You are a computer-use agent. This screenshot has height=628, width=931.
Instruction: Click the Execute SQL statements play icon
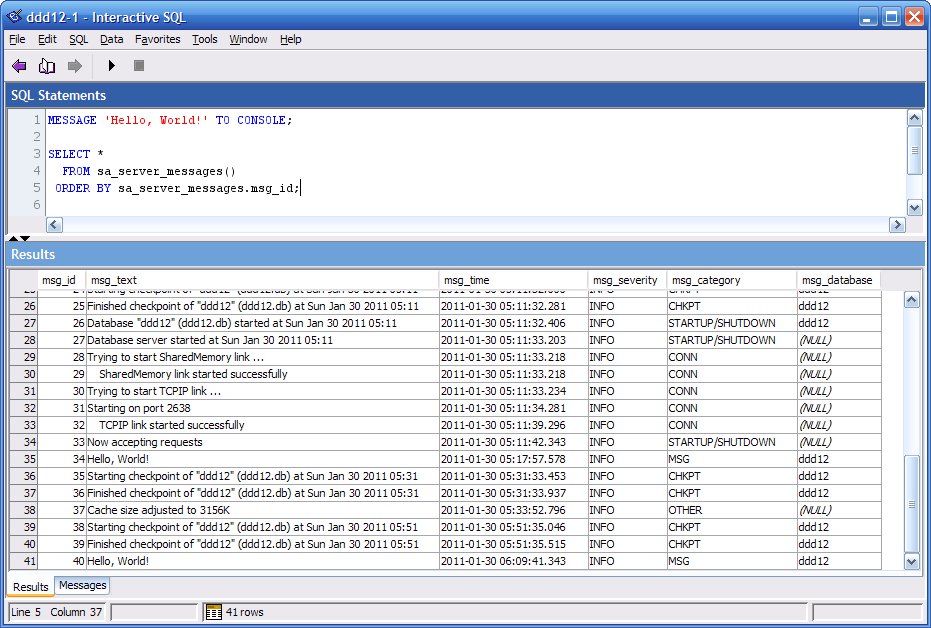click(112, 65)
